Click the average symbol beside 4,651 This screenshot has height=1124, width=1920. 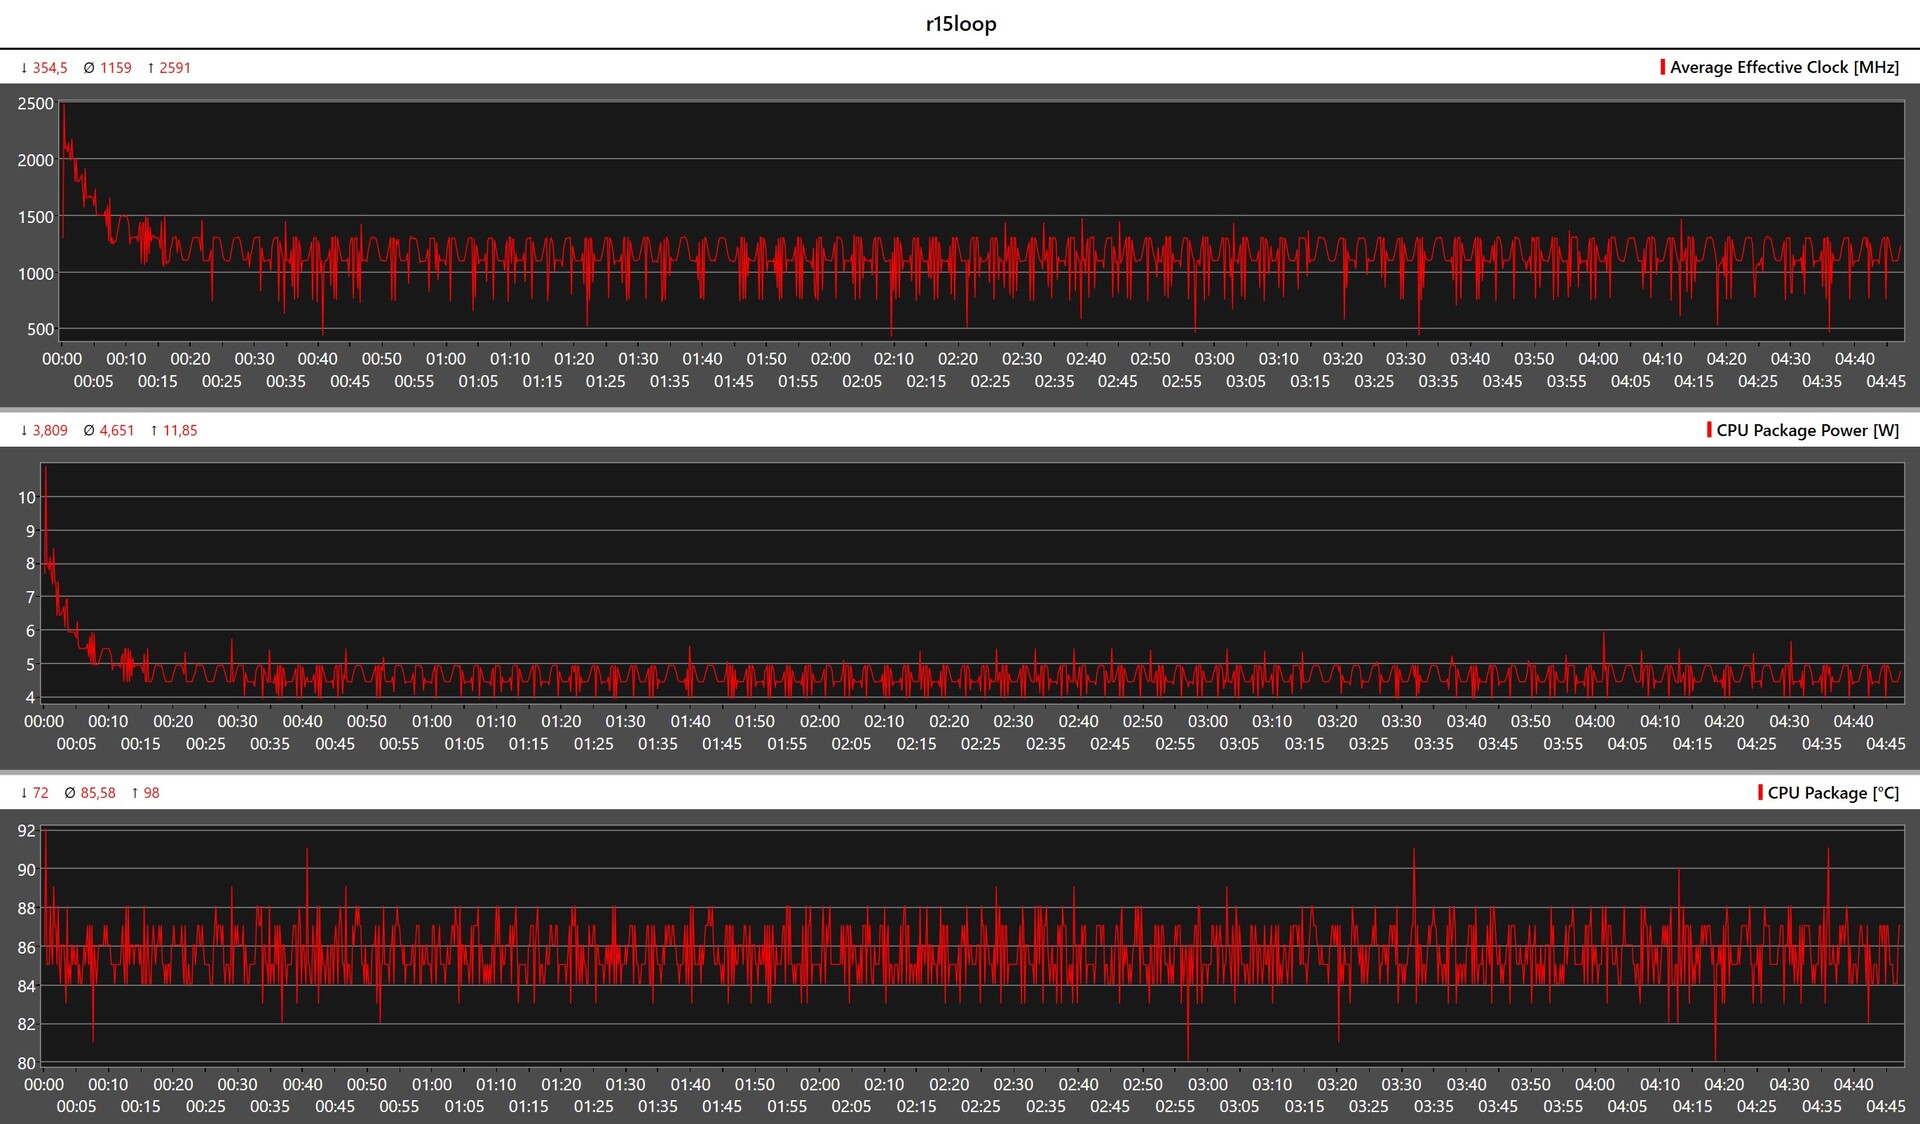click(x=89, y=431)
